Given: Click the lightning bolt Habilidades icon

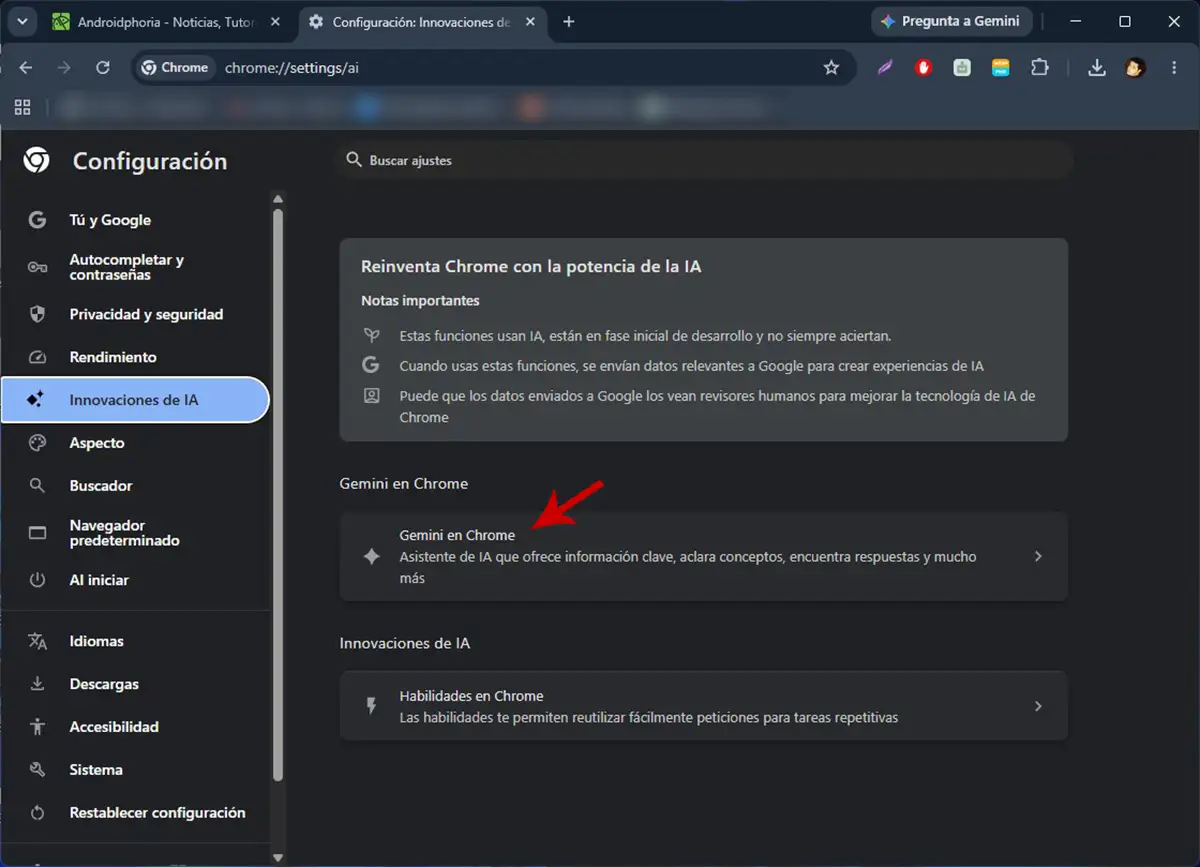Looking at the screenshot, I should [x=371, y=706].
